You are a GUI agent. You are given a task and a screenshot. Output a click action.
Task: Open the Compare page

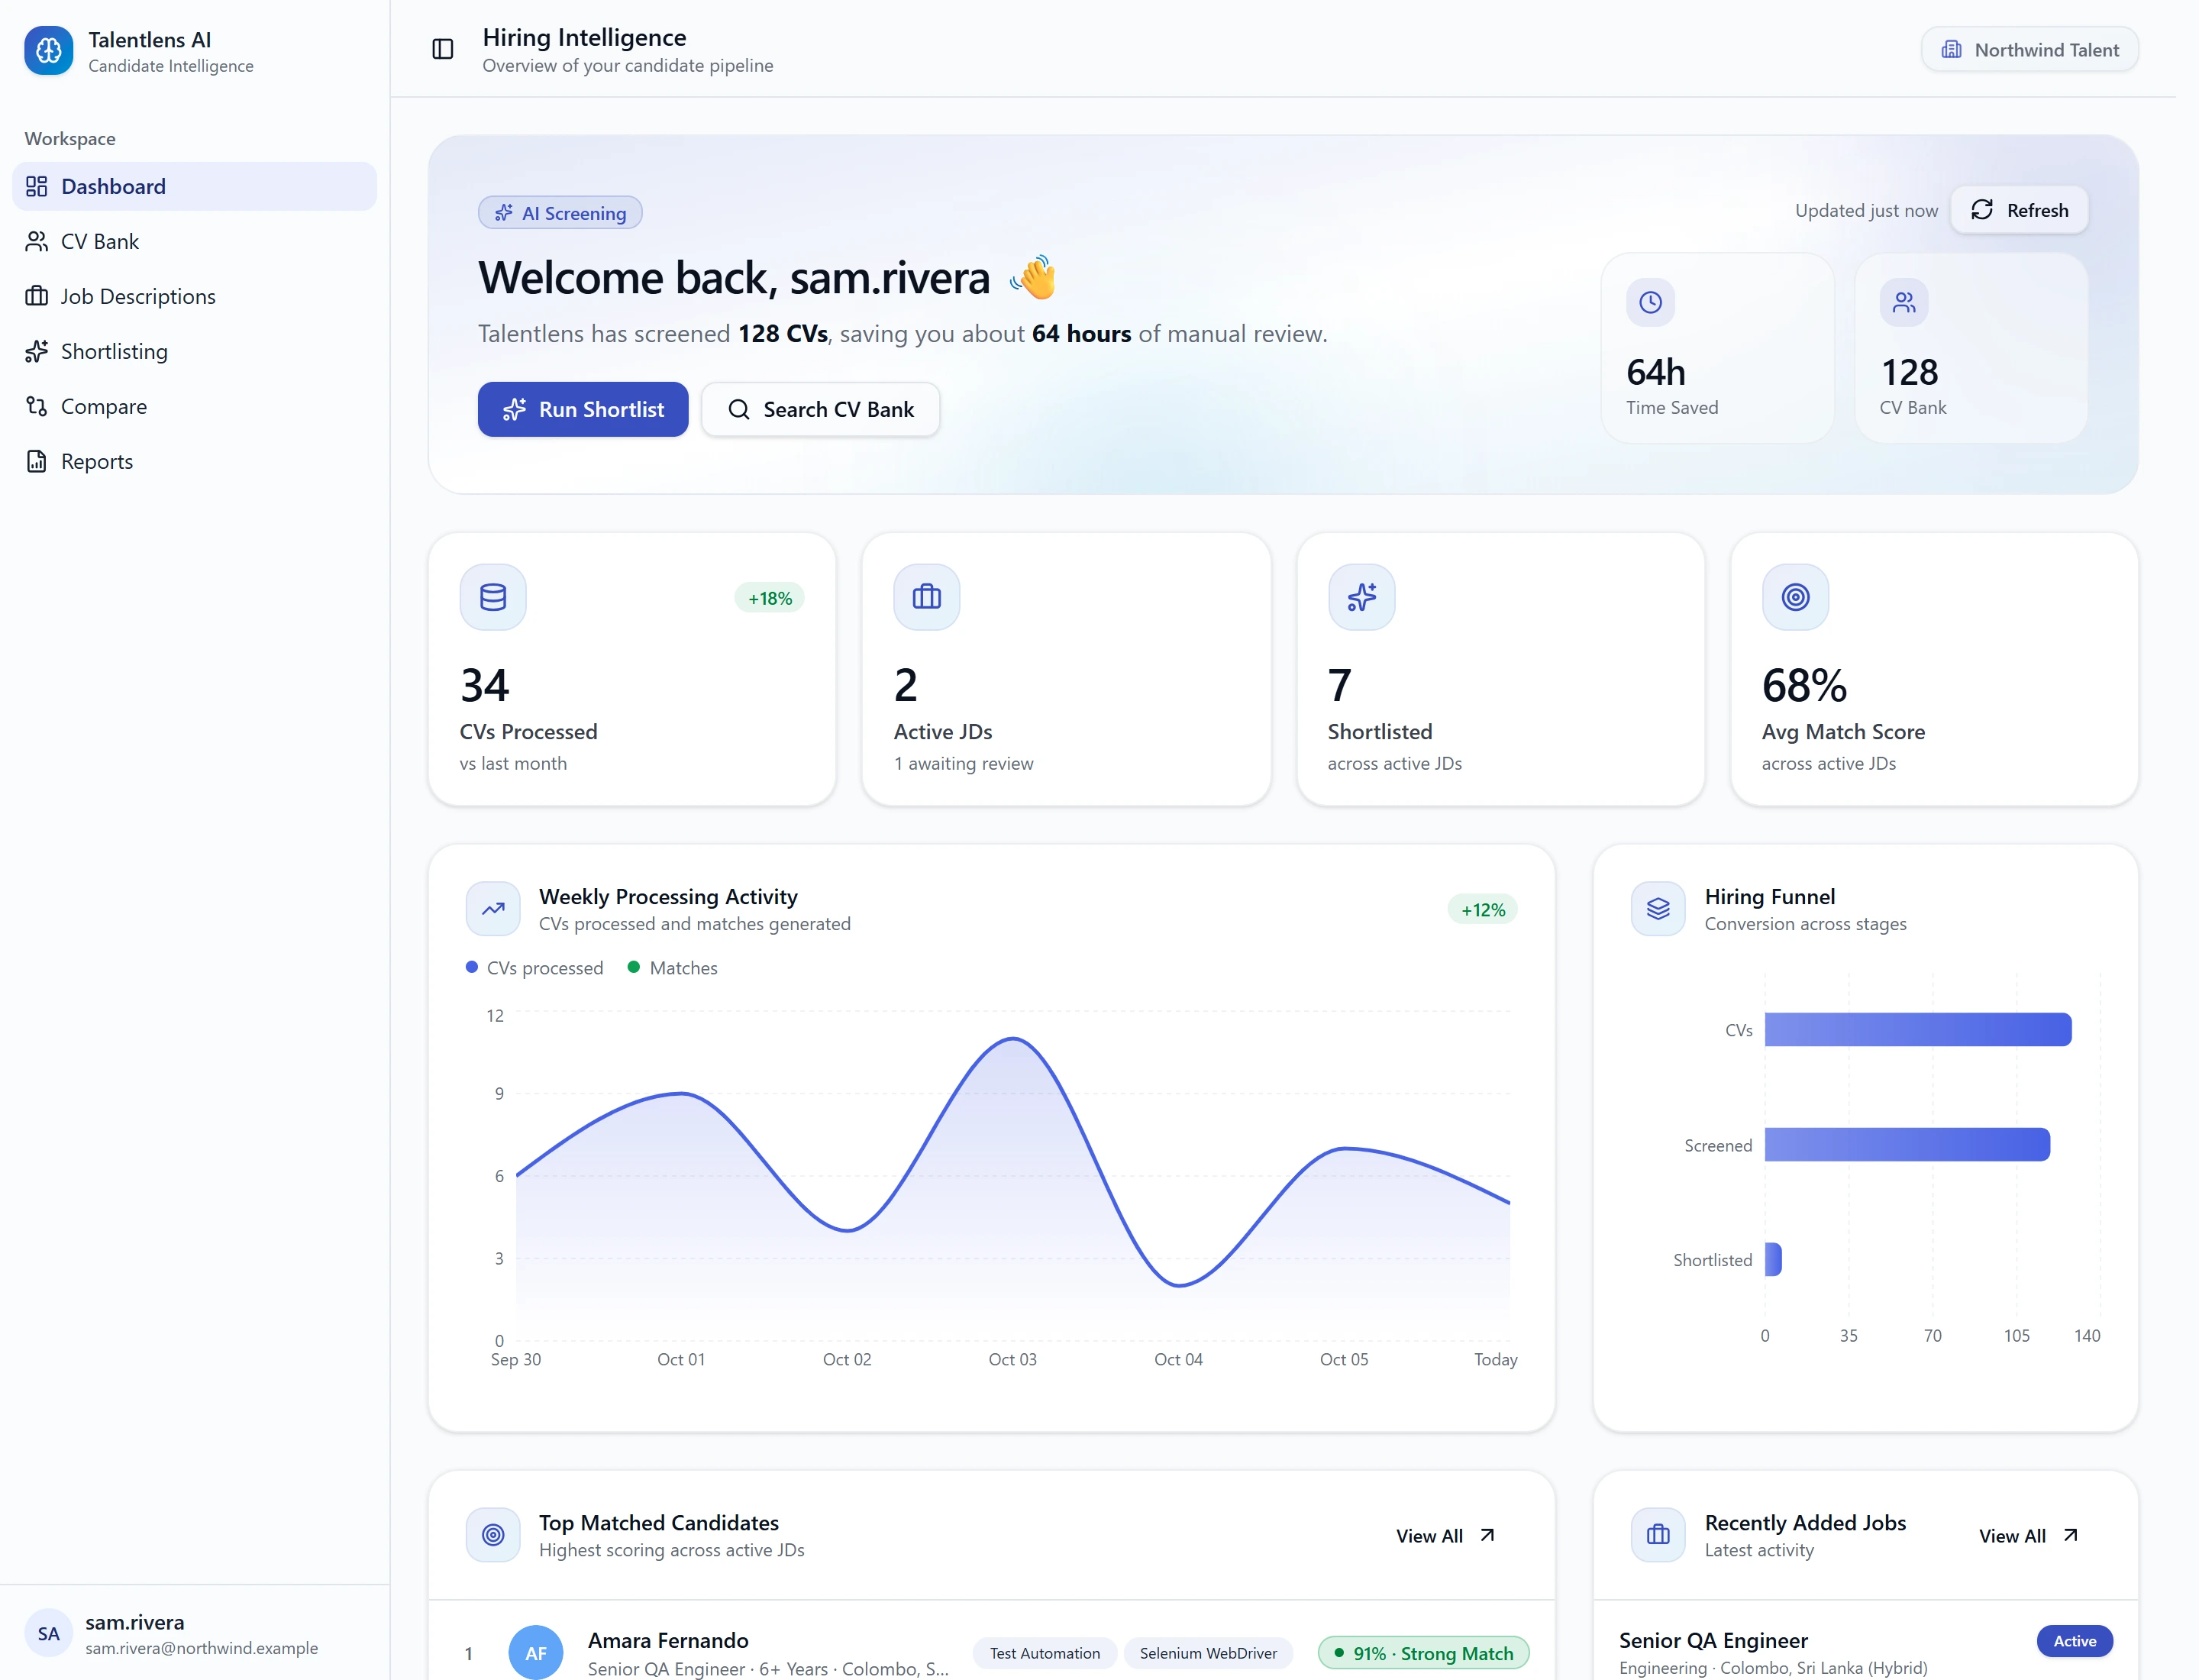[195, 406]
